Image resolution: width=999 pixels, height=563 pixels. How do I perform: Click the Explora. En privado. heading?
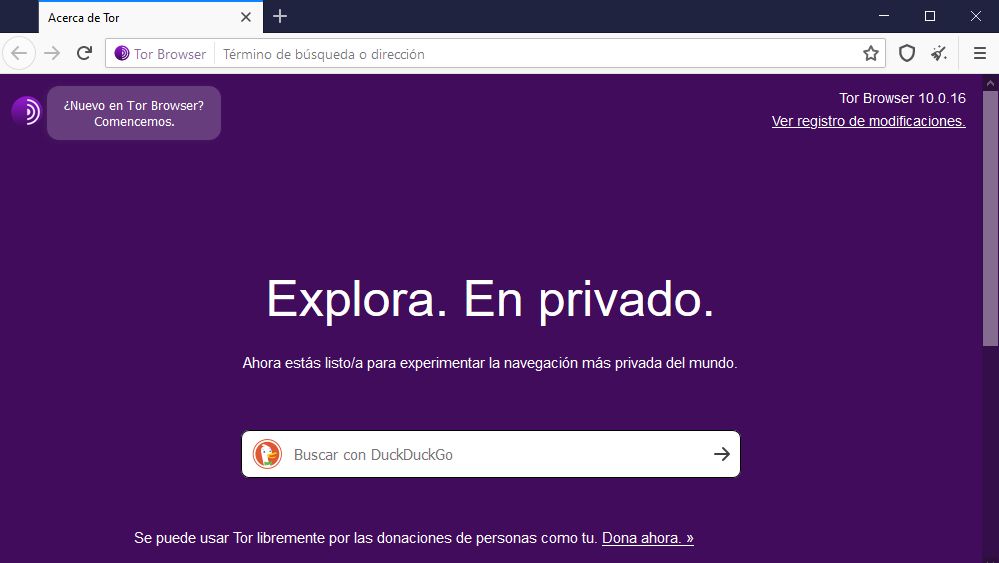click(x=490, y=299)
